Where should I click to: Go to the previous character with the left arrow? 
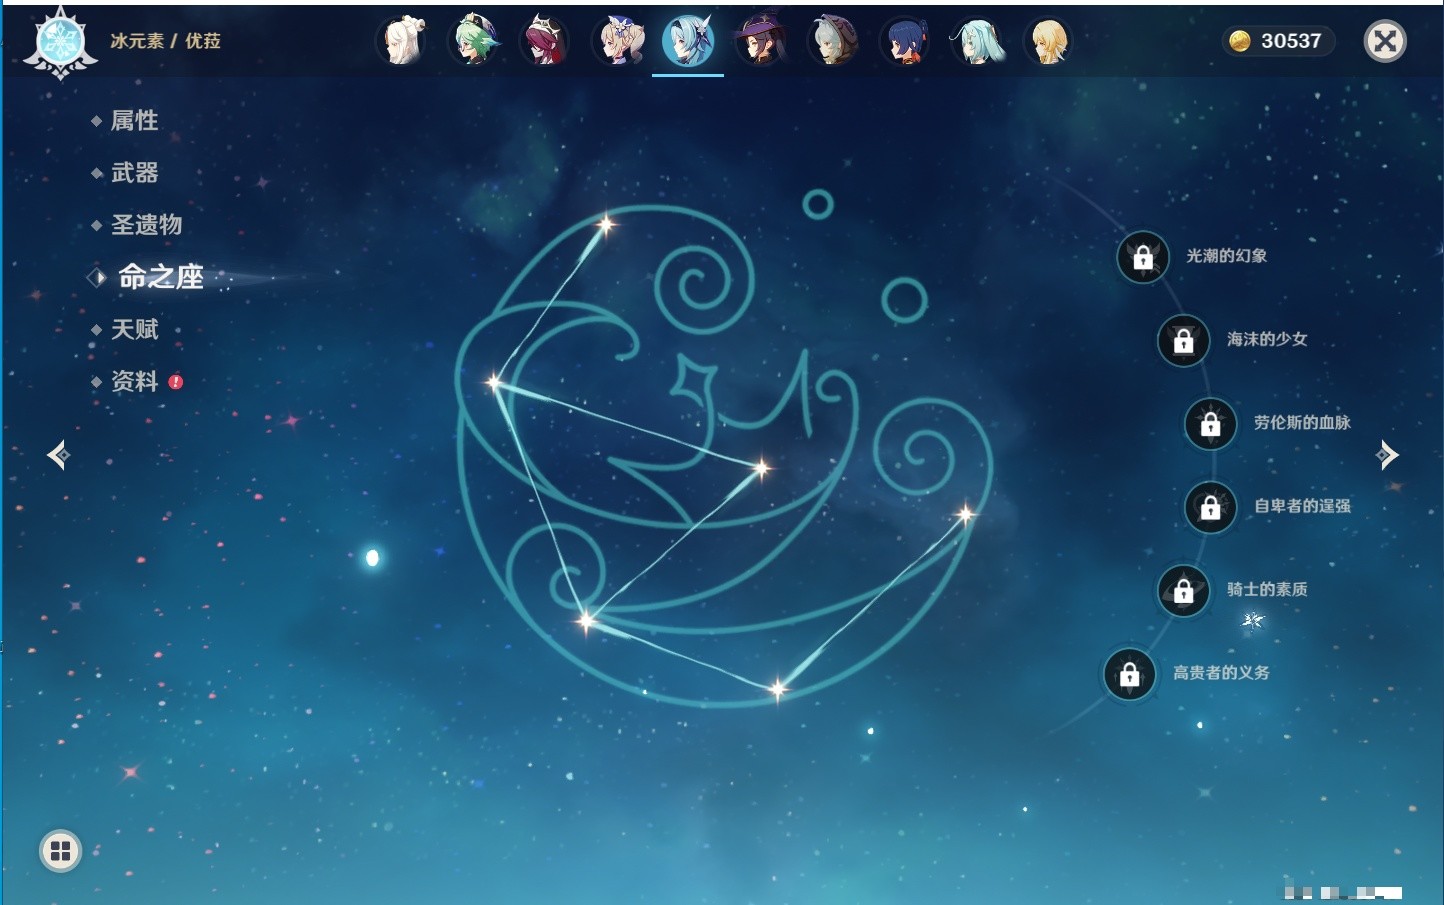[59, 455]
